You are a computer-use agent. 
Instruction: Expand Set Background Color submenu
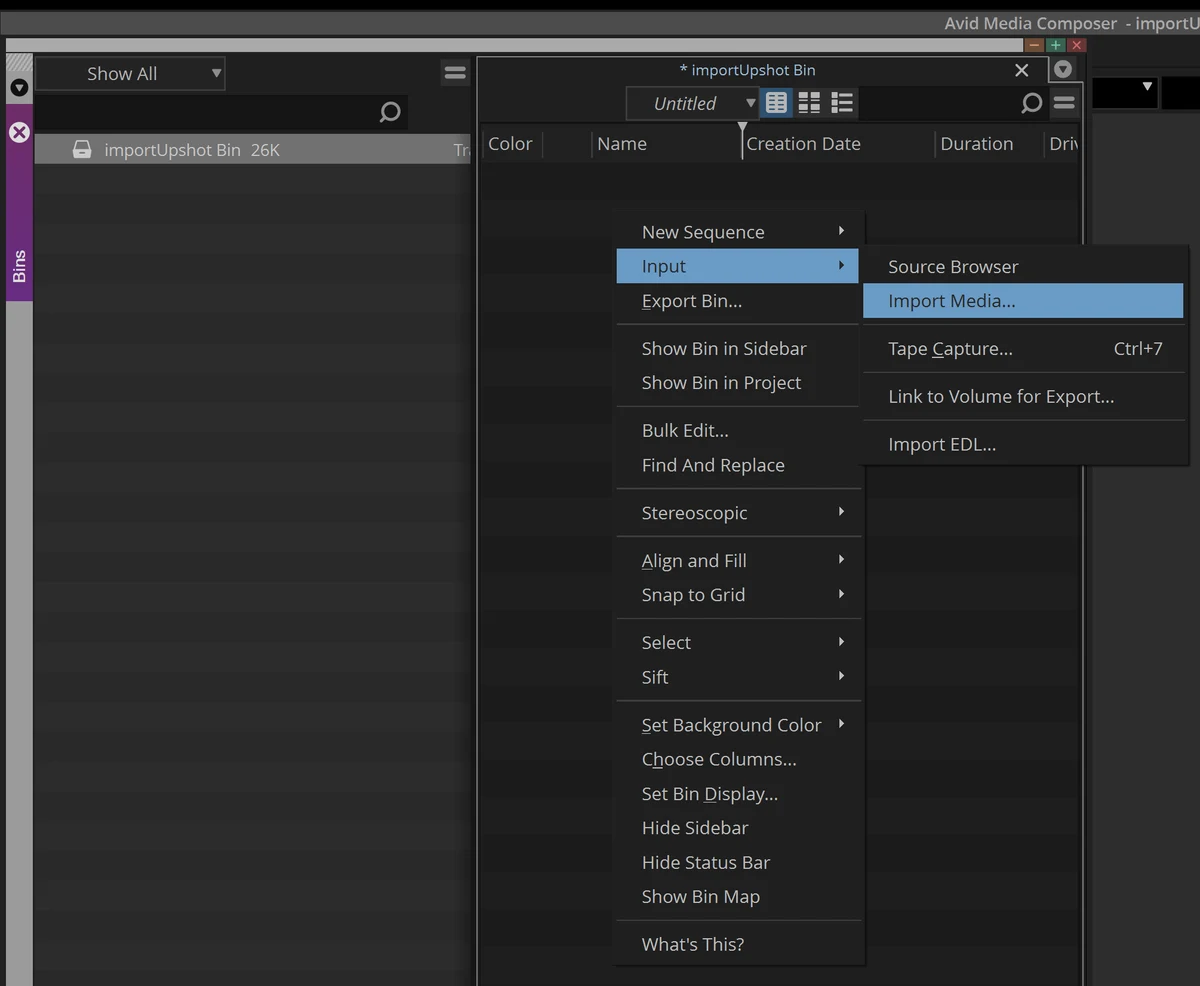click(738, 725)
